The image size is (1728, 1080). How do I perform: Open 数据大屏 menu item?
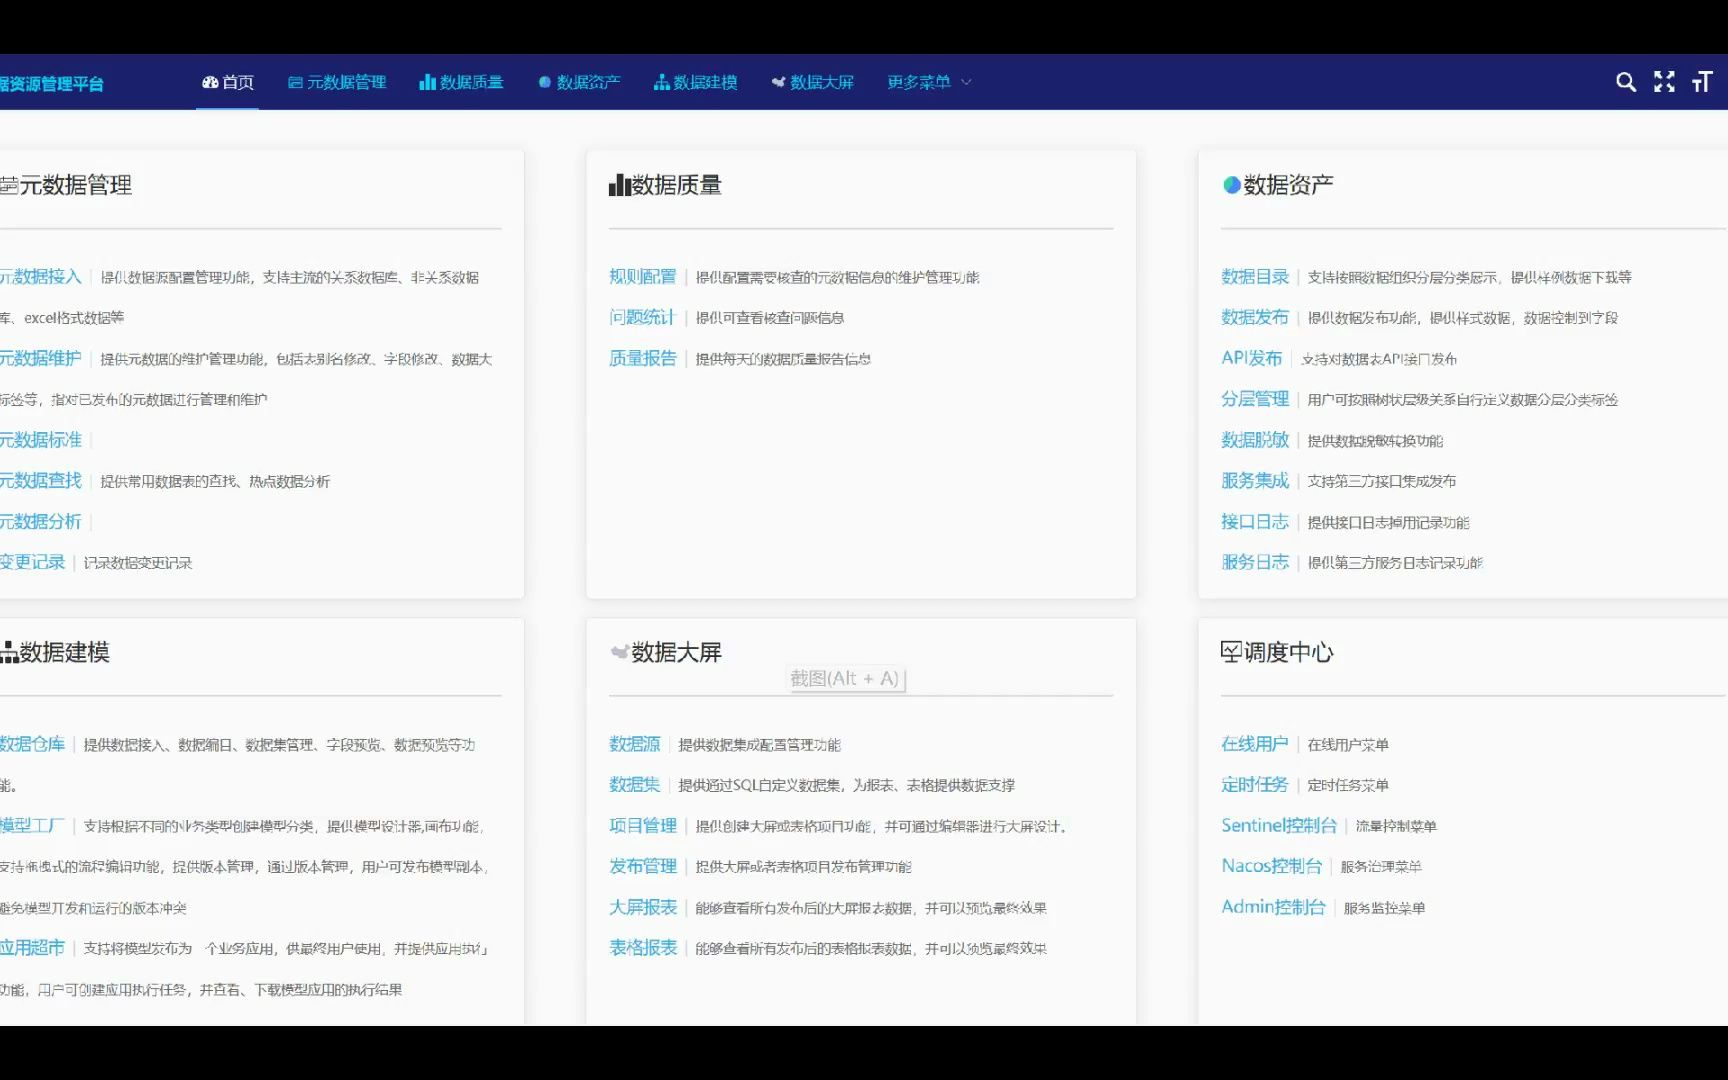813,82
